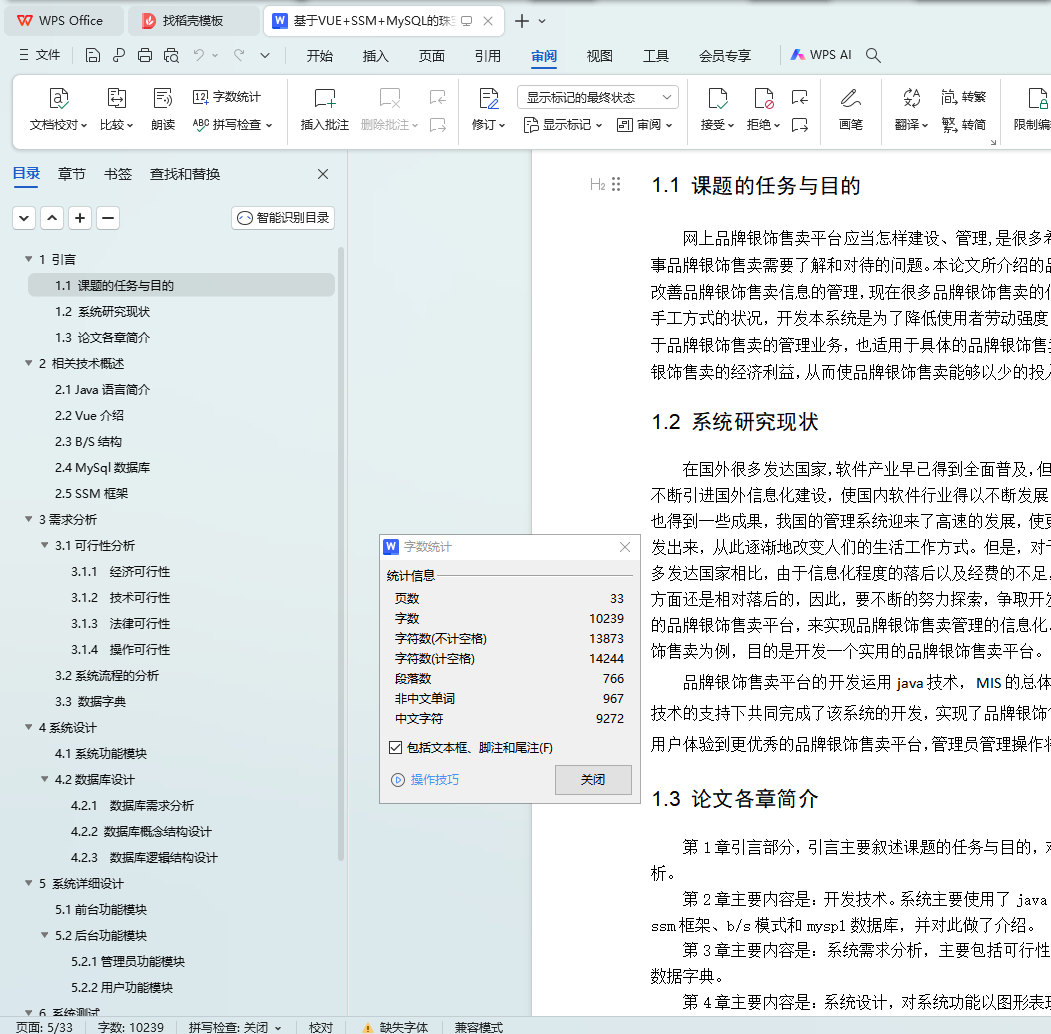1051x1034 pixels.
Task: Click the search magnifier icon
Action: tap(873, 56)
